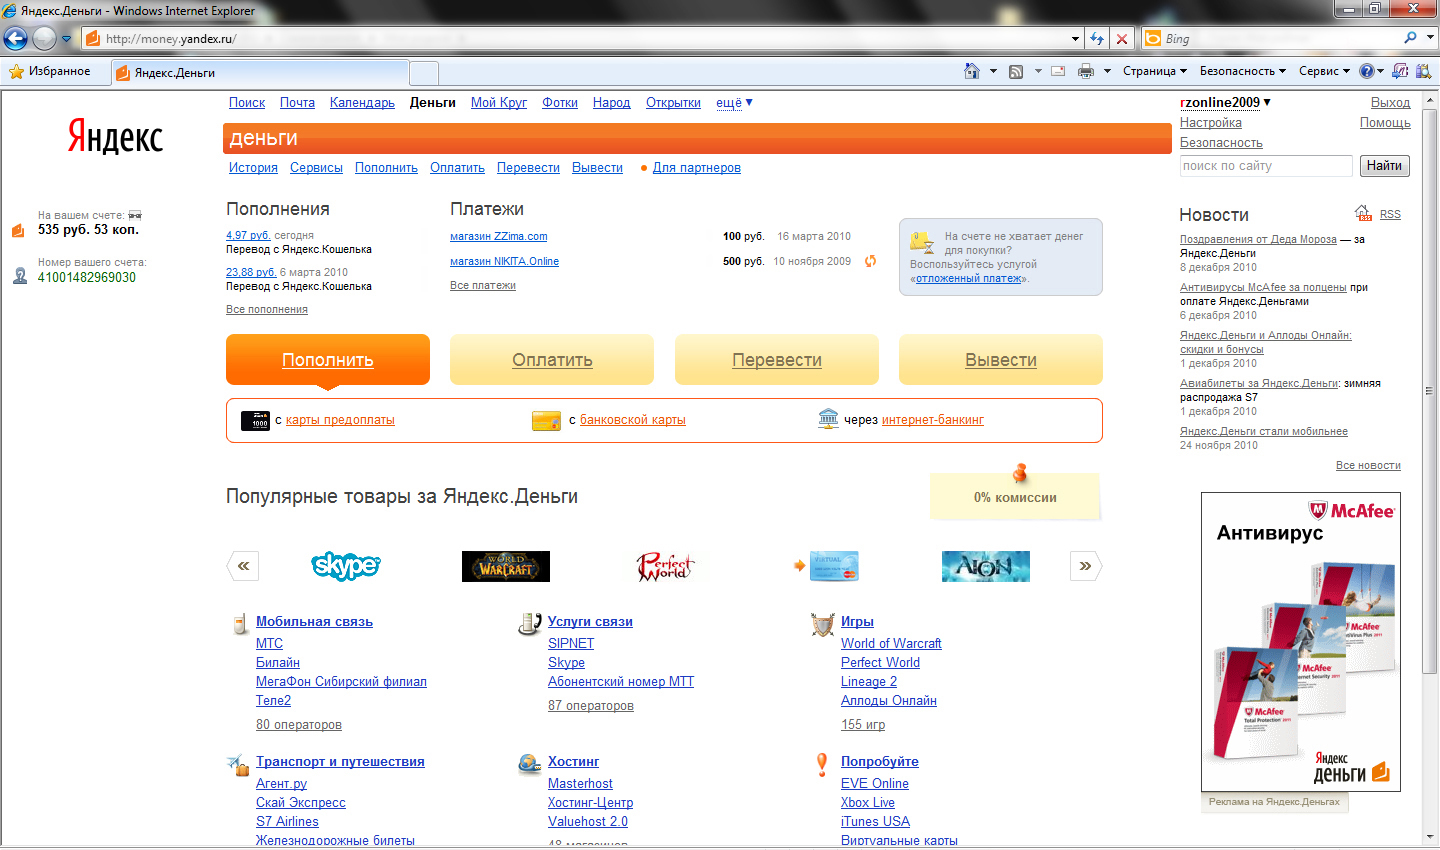Open the История menu item
Image resolution: width=1440 pixels, height=850 pixels.
click(x=253, y=168)
